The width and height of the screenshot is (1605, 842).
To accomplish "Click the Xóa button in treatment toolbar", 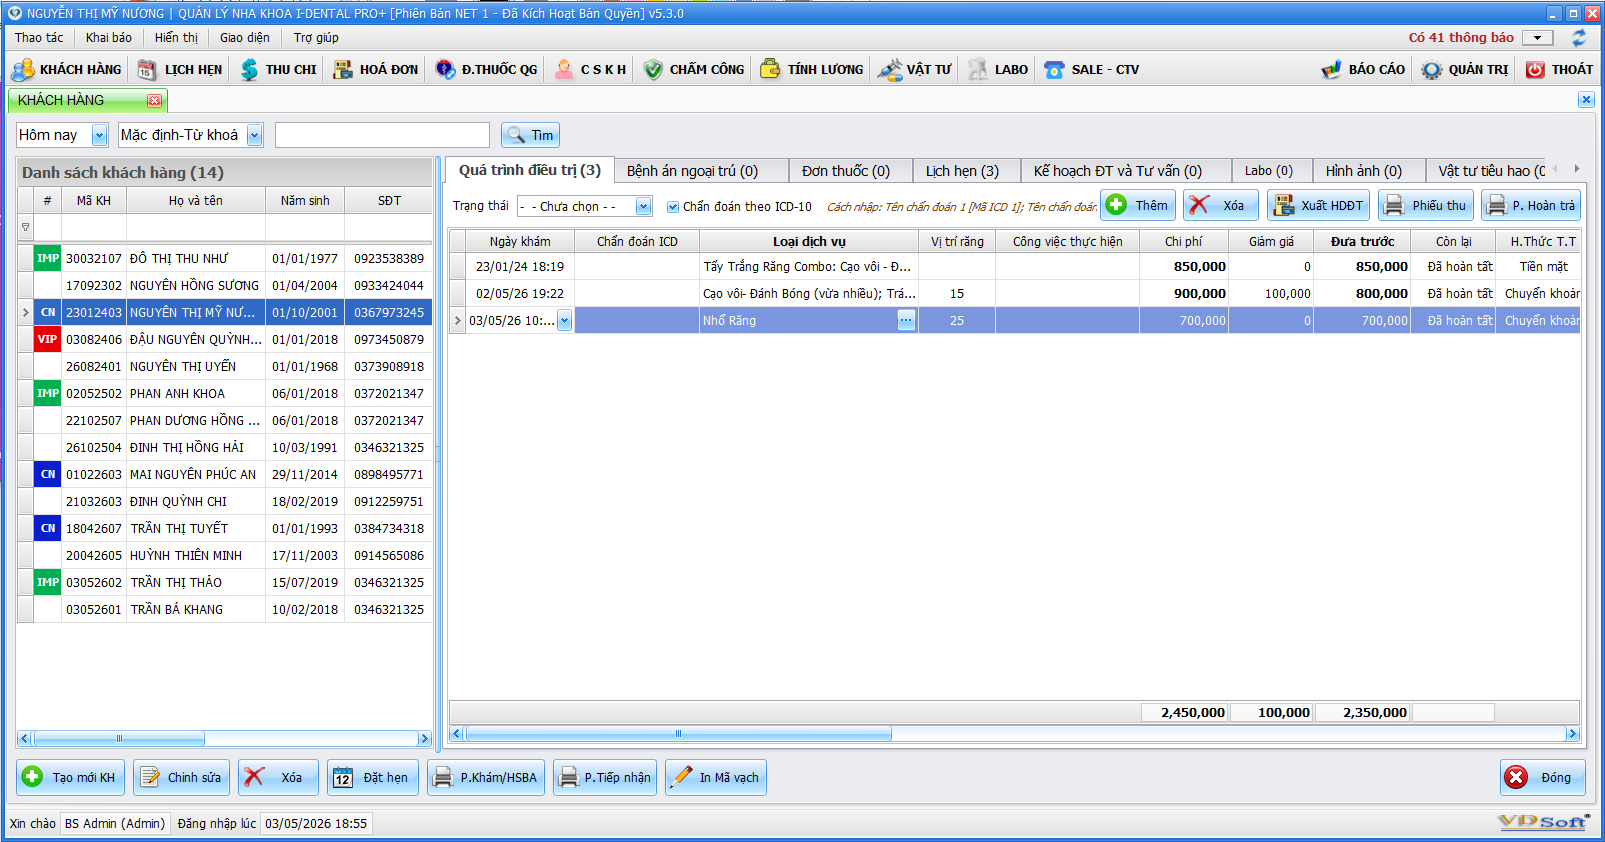I will click(1221, 205).
